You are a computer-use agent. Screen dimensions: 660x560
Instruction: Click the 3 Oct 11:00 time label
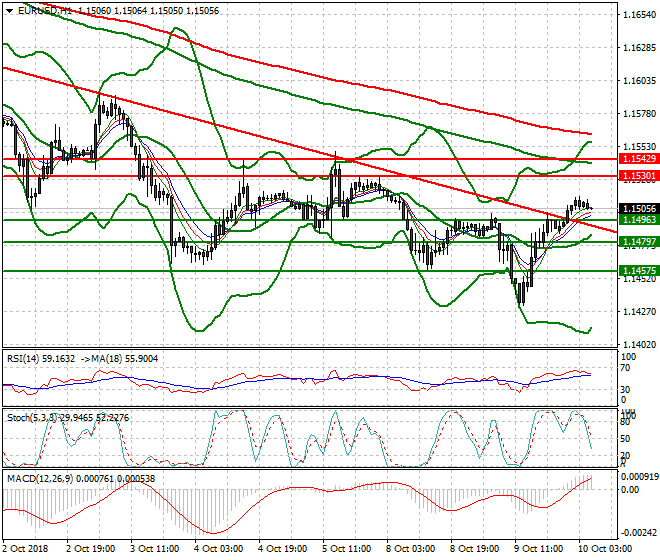154,549
